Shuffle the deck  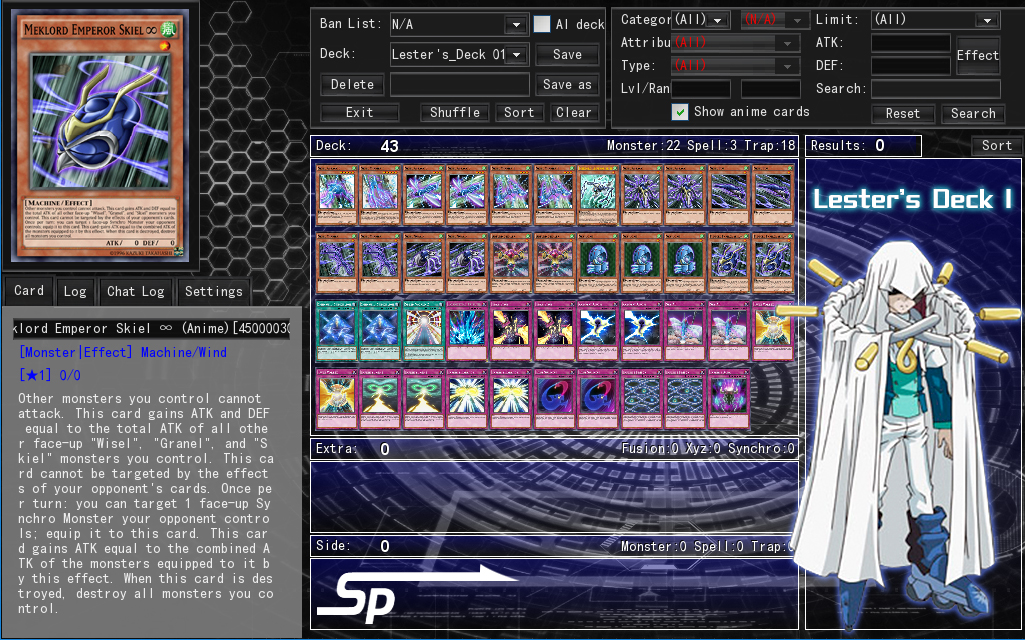454,112
